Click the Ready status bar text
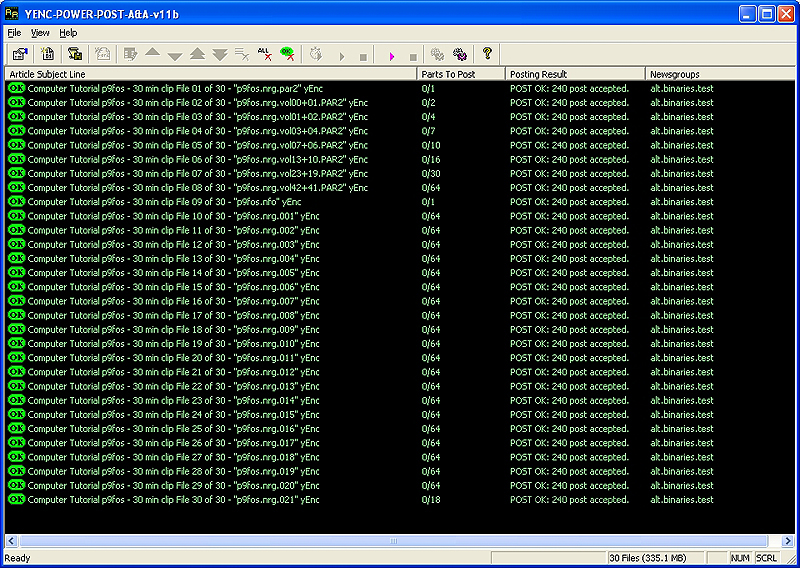The height and width of the screenshot is (568, 800). tap(17, 558)
